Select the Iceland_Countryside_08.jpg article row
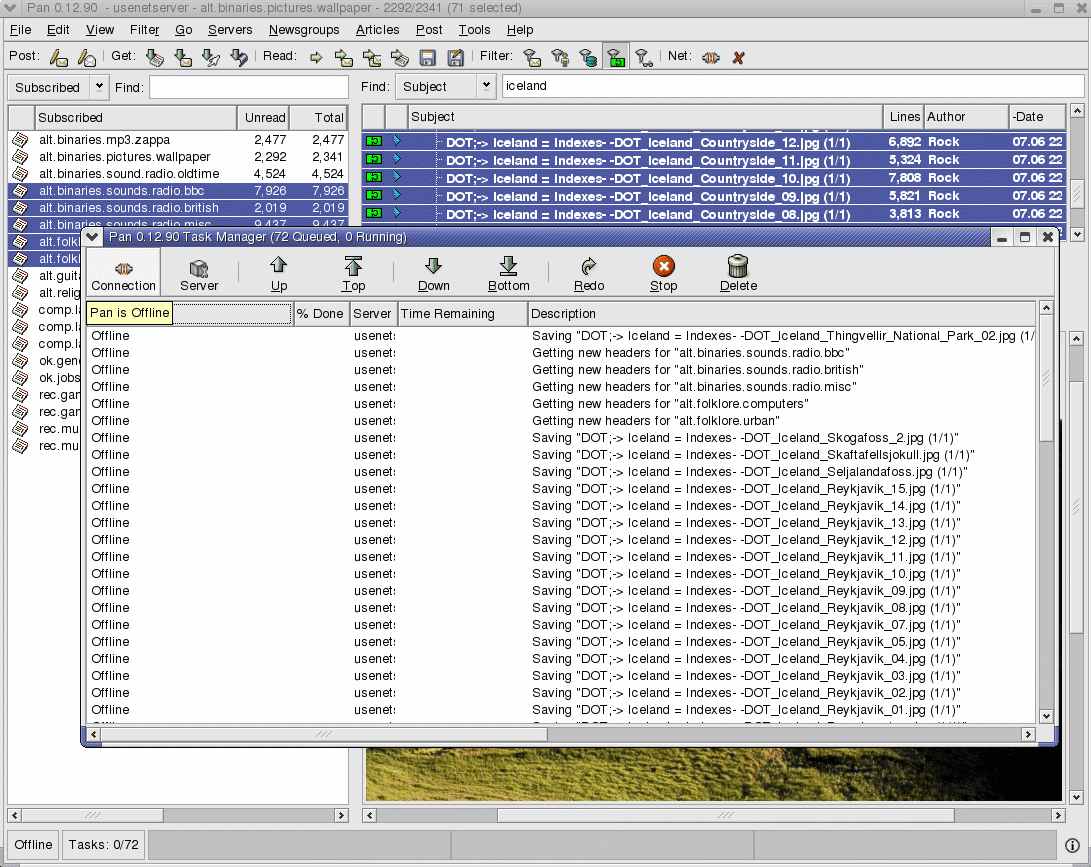This screenshot has height=867, width=1091. [x=714, y=214]
